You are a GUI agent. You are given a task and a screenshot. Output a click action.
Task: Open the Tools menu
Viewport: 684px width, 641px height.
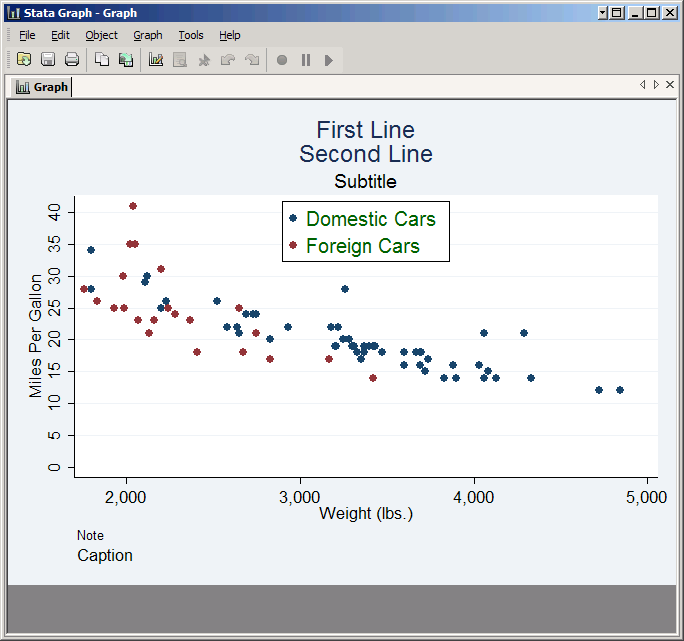(x=191, y=35)
